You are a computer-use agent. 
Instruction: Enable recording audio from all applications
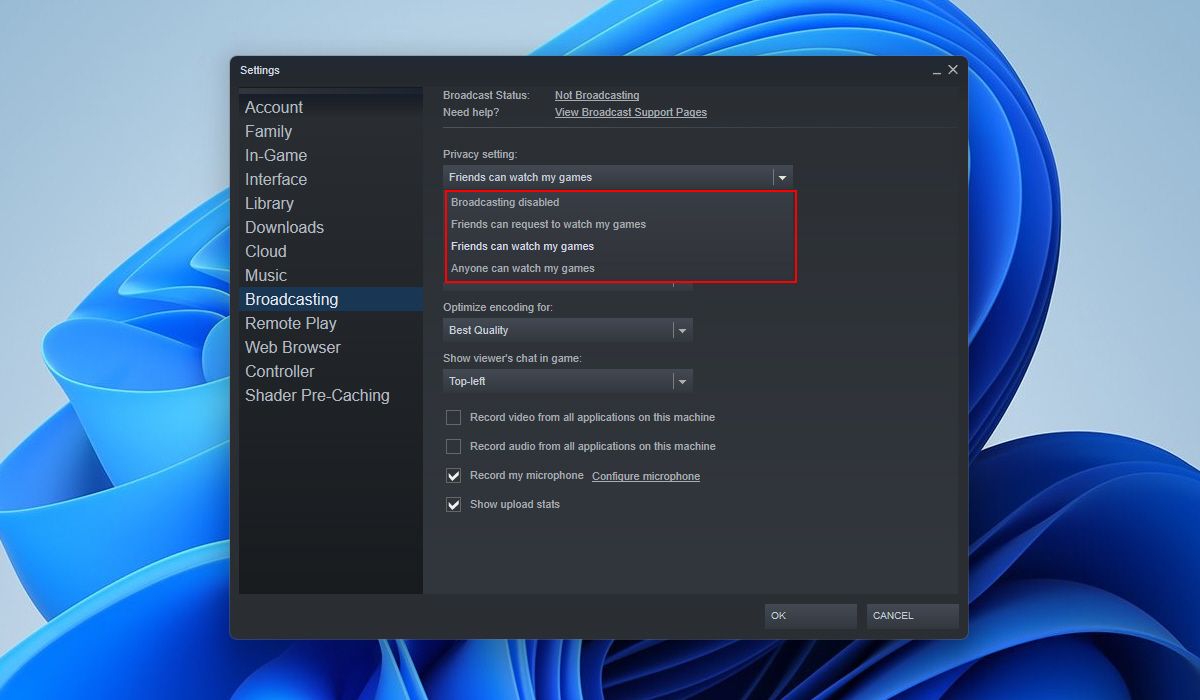(x=453, y=446)
